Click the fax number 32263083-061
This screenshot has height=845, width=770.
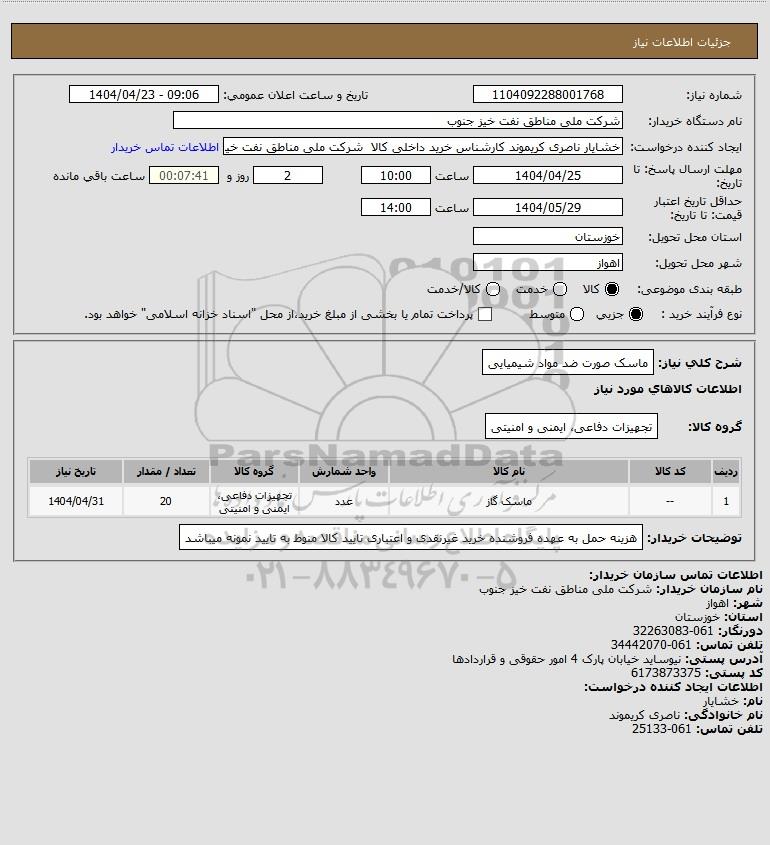click(672, 631)
